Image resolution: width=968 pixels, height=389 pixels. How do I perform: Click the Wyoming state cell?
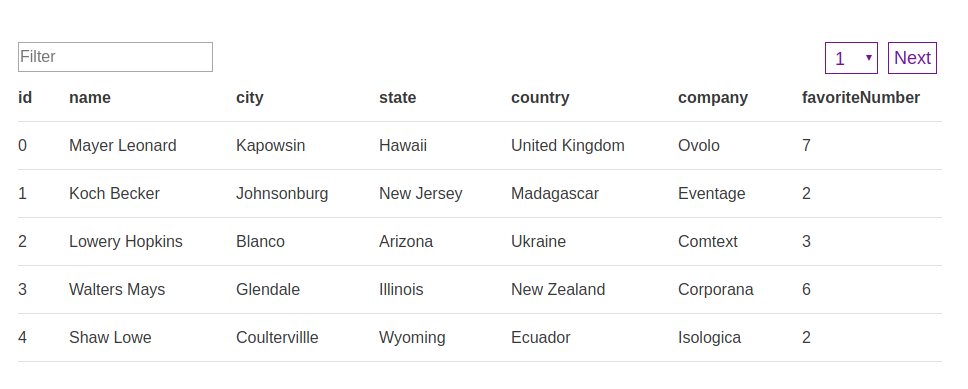(x=412, y=338)
